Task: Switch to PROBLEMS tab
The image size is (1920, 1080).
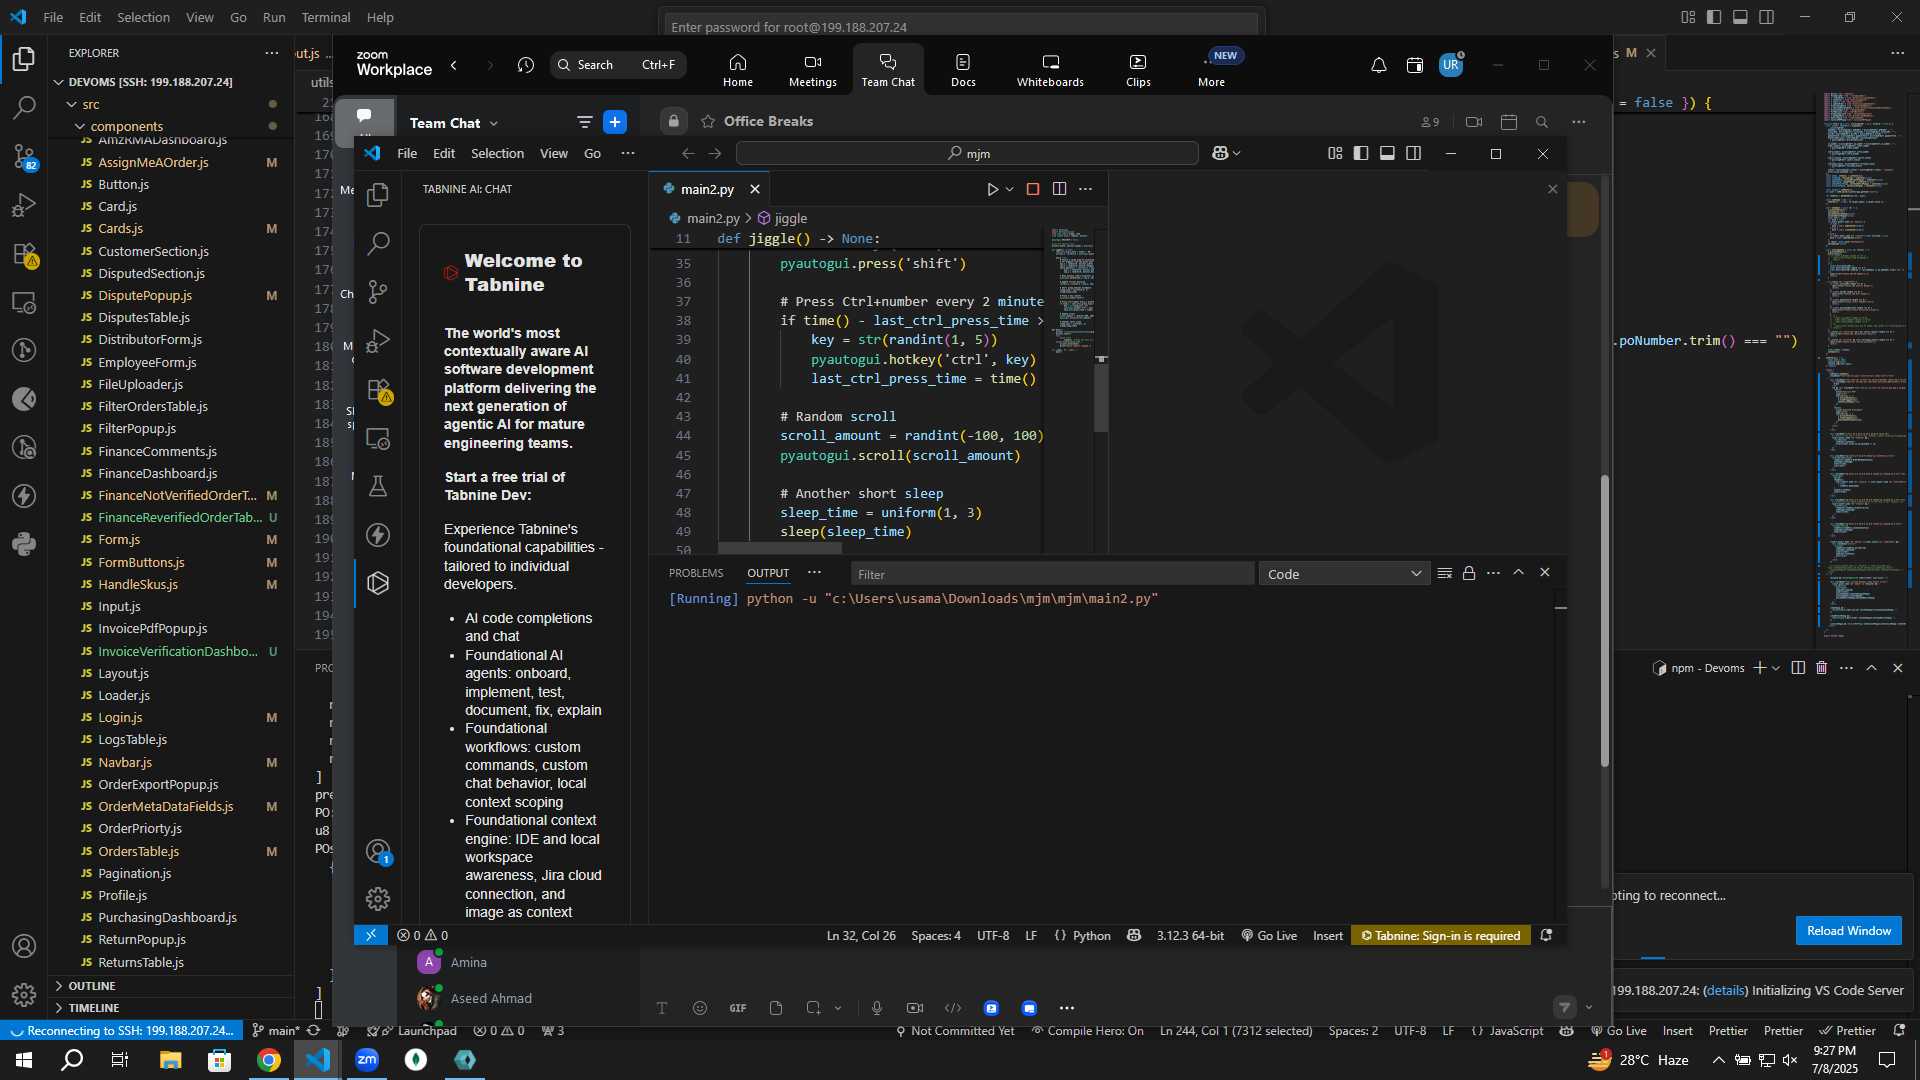Action: coord(696,573)
